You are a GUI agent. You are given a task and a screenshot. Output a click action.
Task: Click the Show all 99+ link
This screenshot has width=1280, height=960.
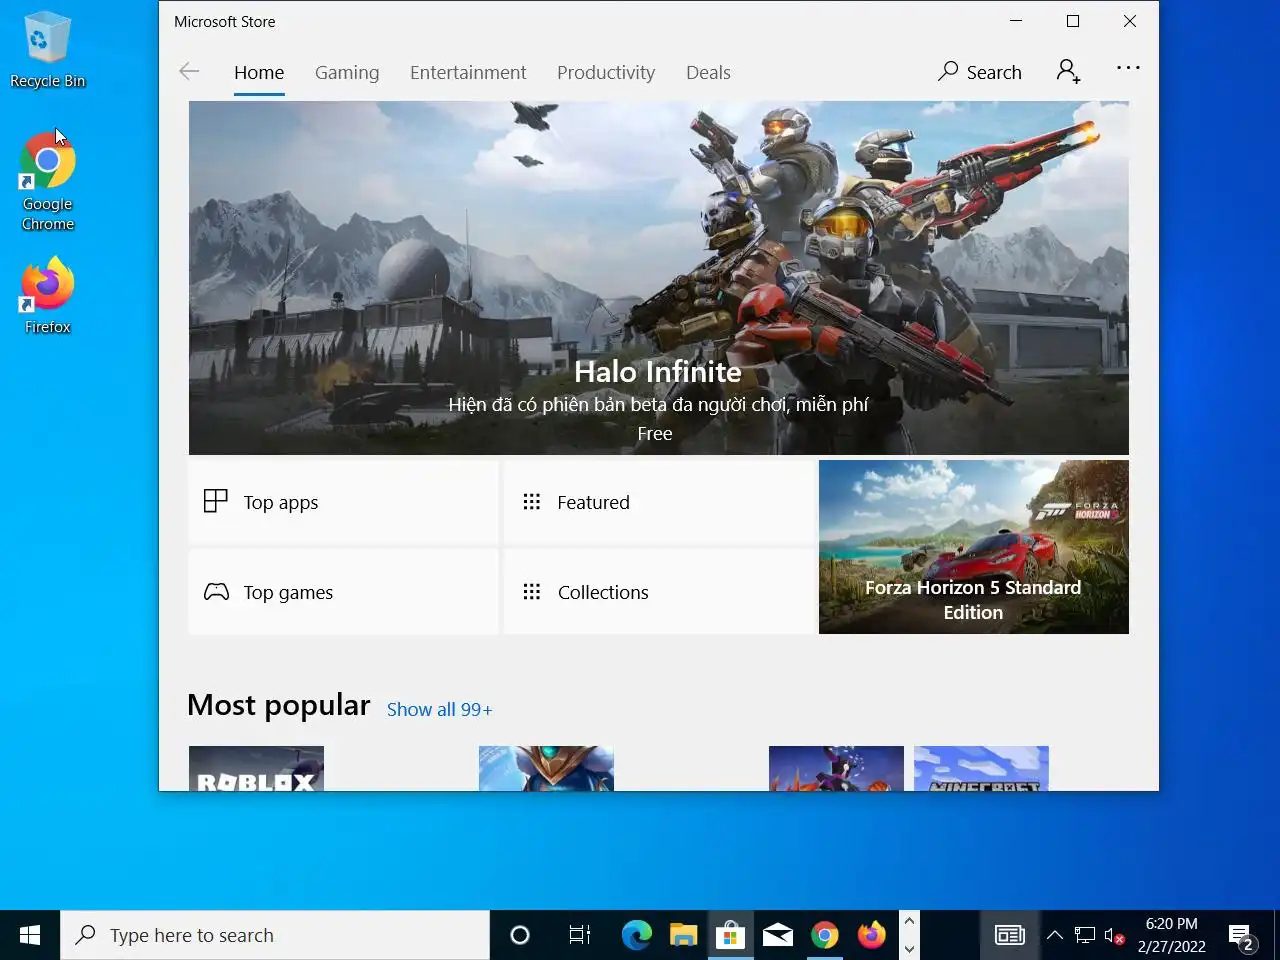tap(439, 709)
